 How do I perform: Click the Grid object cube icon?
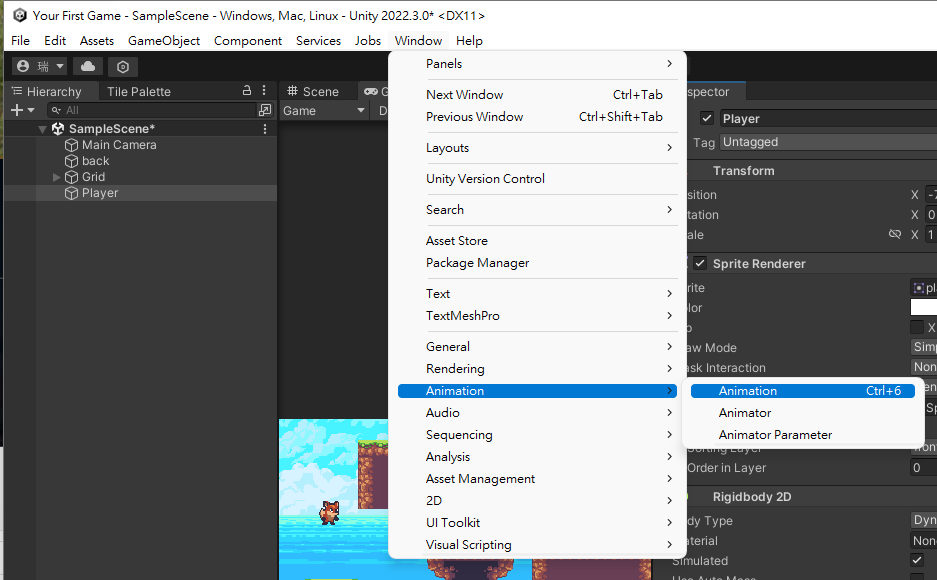(x=71, y=177)
